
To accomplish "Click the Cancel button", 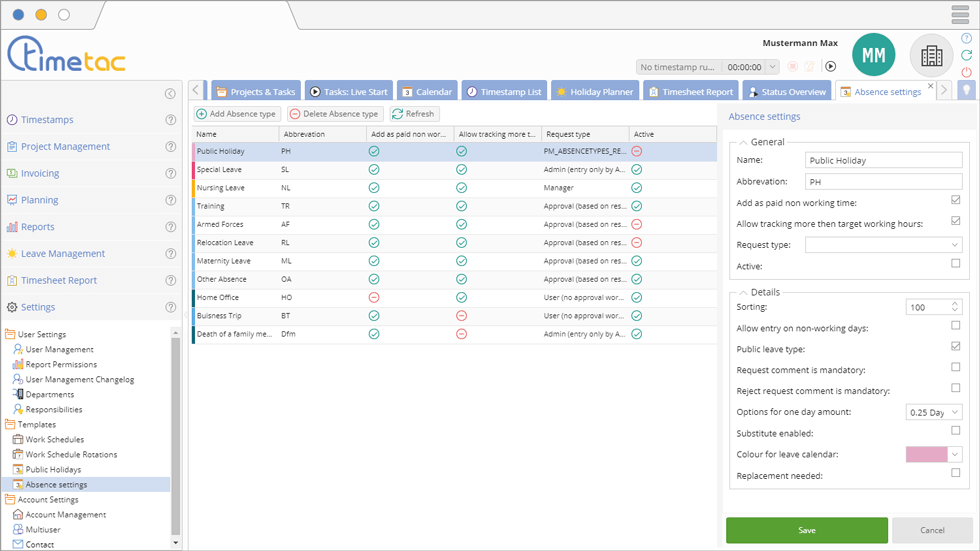I will pyautogui.click(x=931, y=530).
